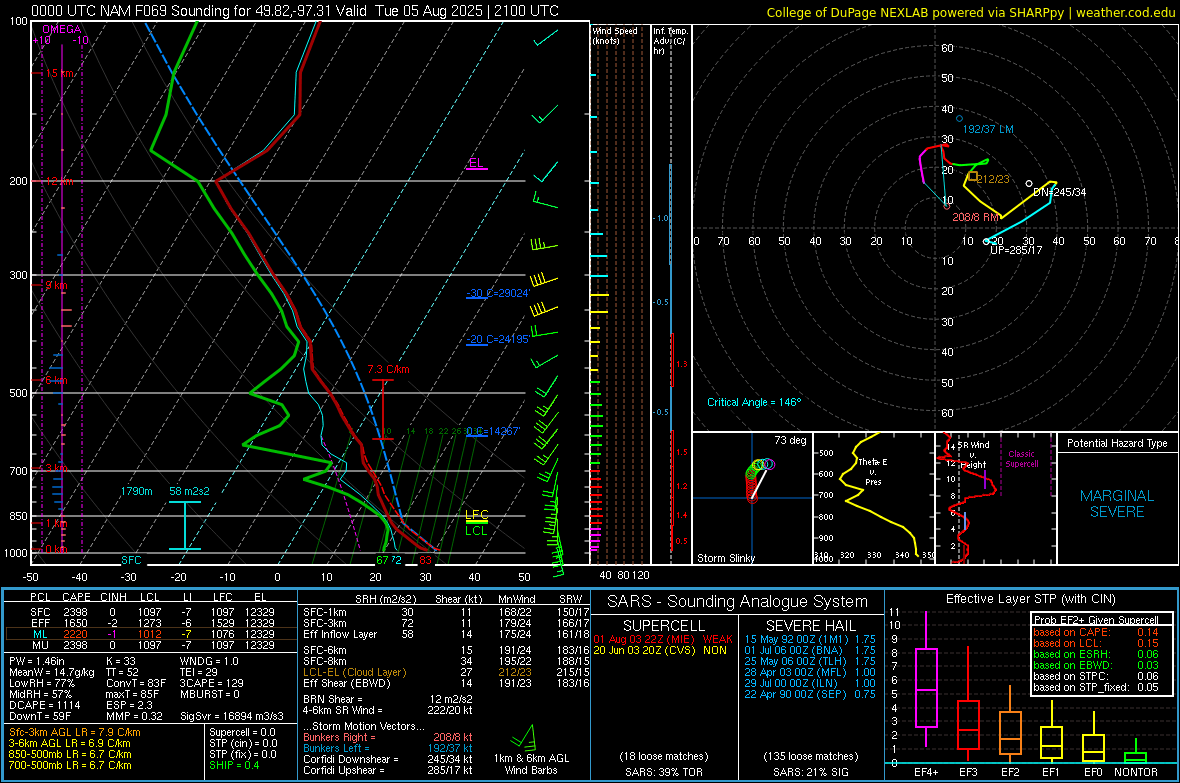
Task: Click the Sfc-3km AGL LR = 7.9 C/km line
Action: [x=75, y=732]
